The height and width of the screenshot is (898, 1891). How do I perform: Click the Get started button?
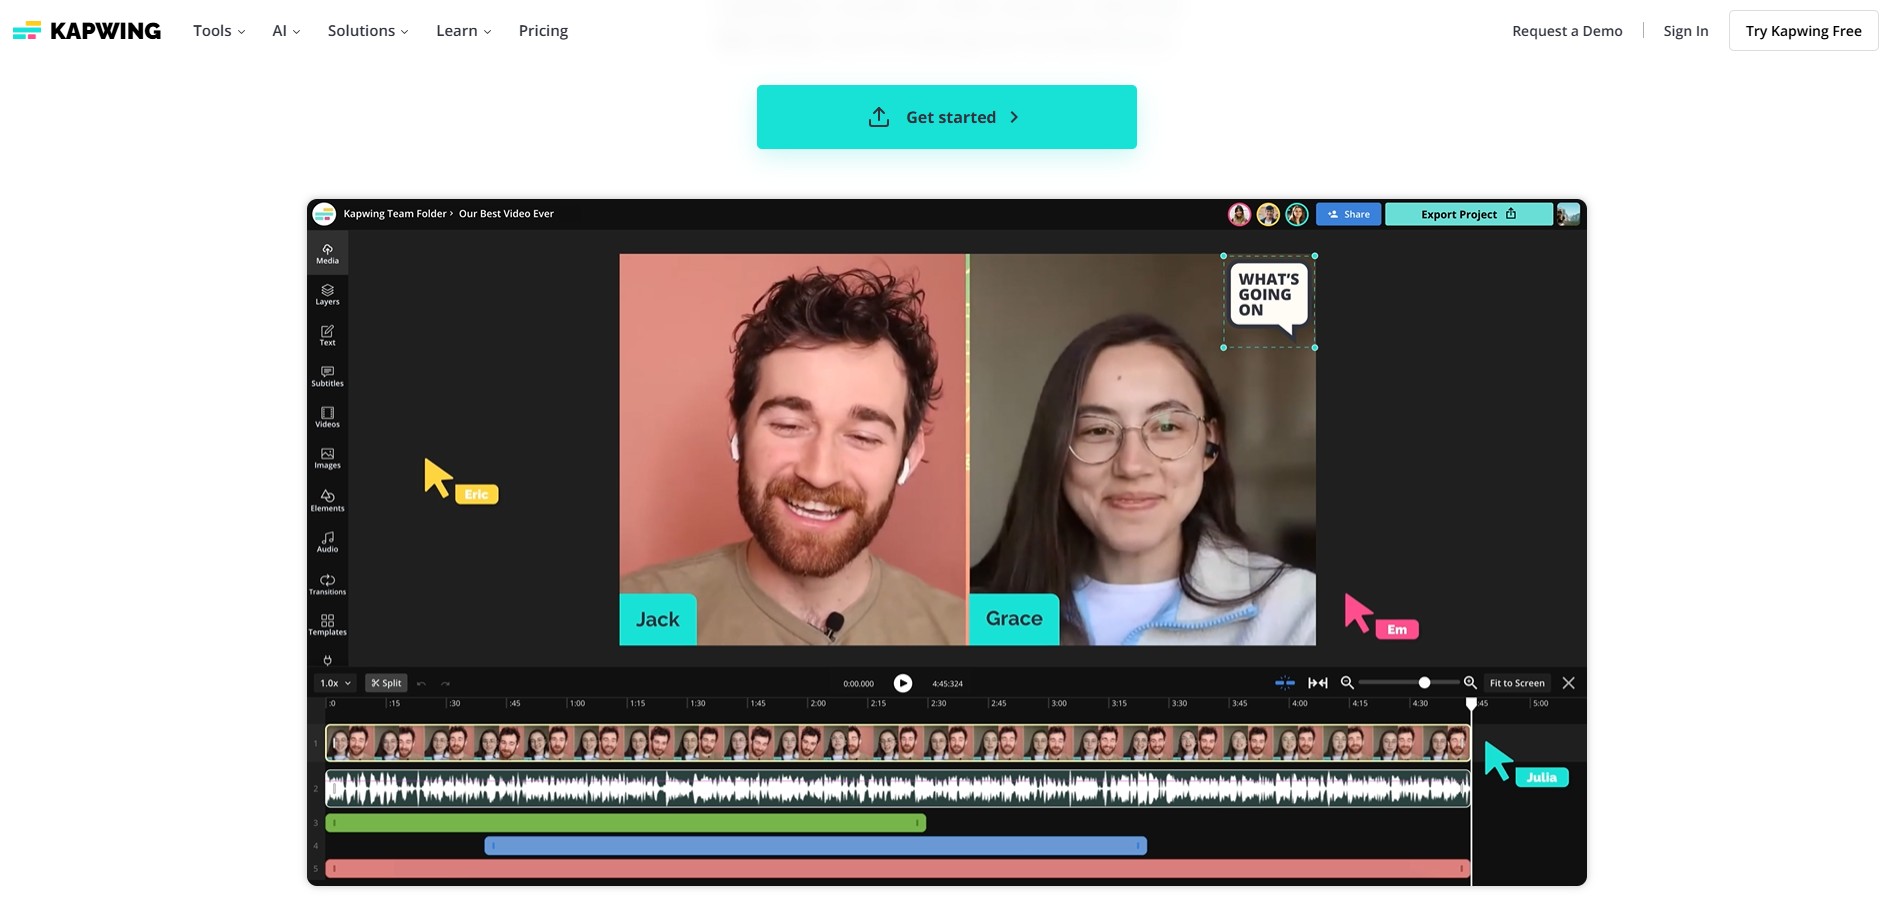click(x=946, y=117)
